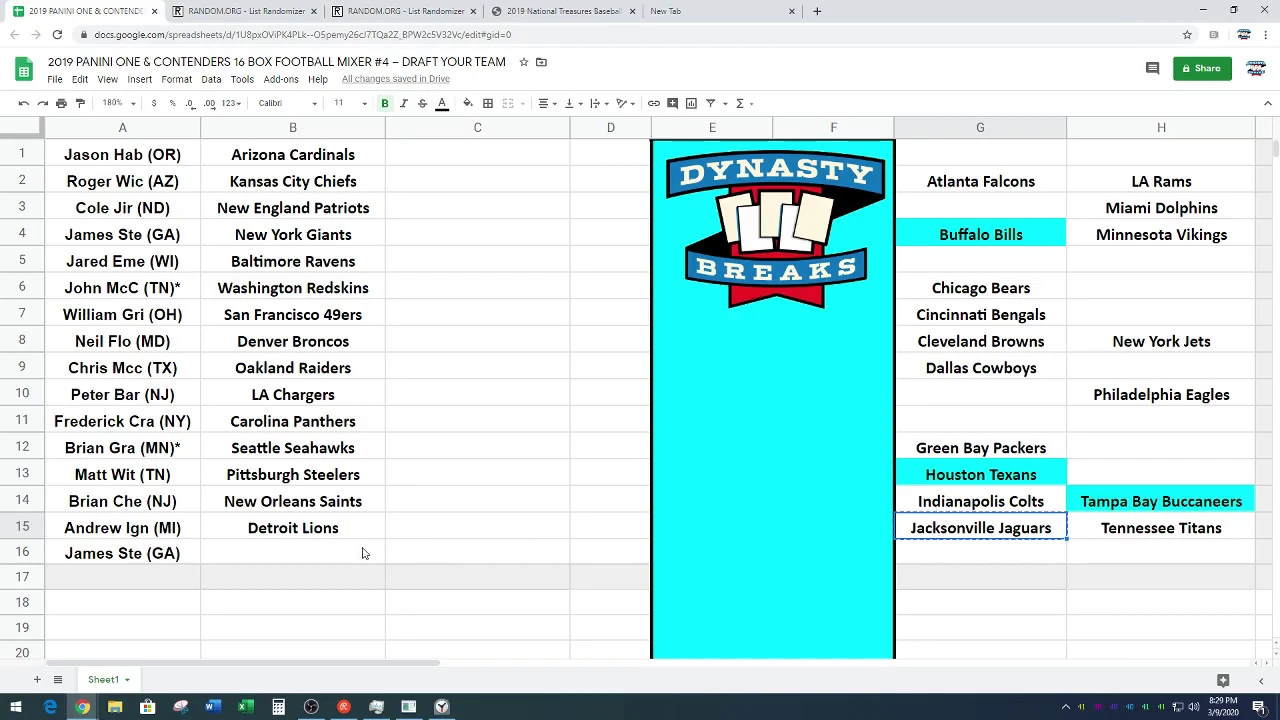Open Microsoft Edge from the taskbar
1280x720 pixels.
coord(50,707)
